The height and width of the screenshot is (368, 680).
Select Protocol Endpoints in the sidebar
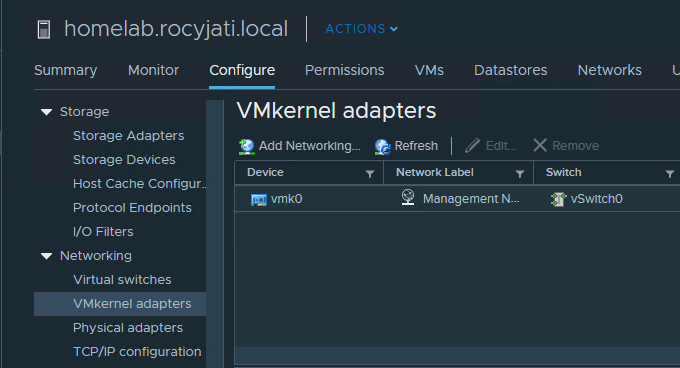tap(132, 208)
